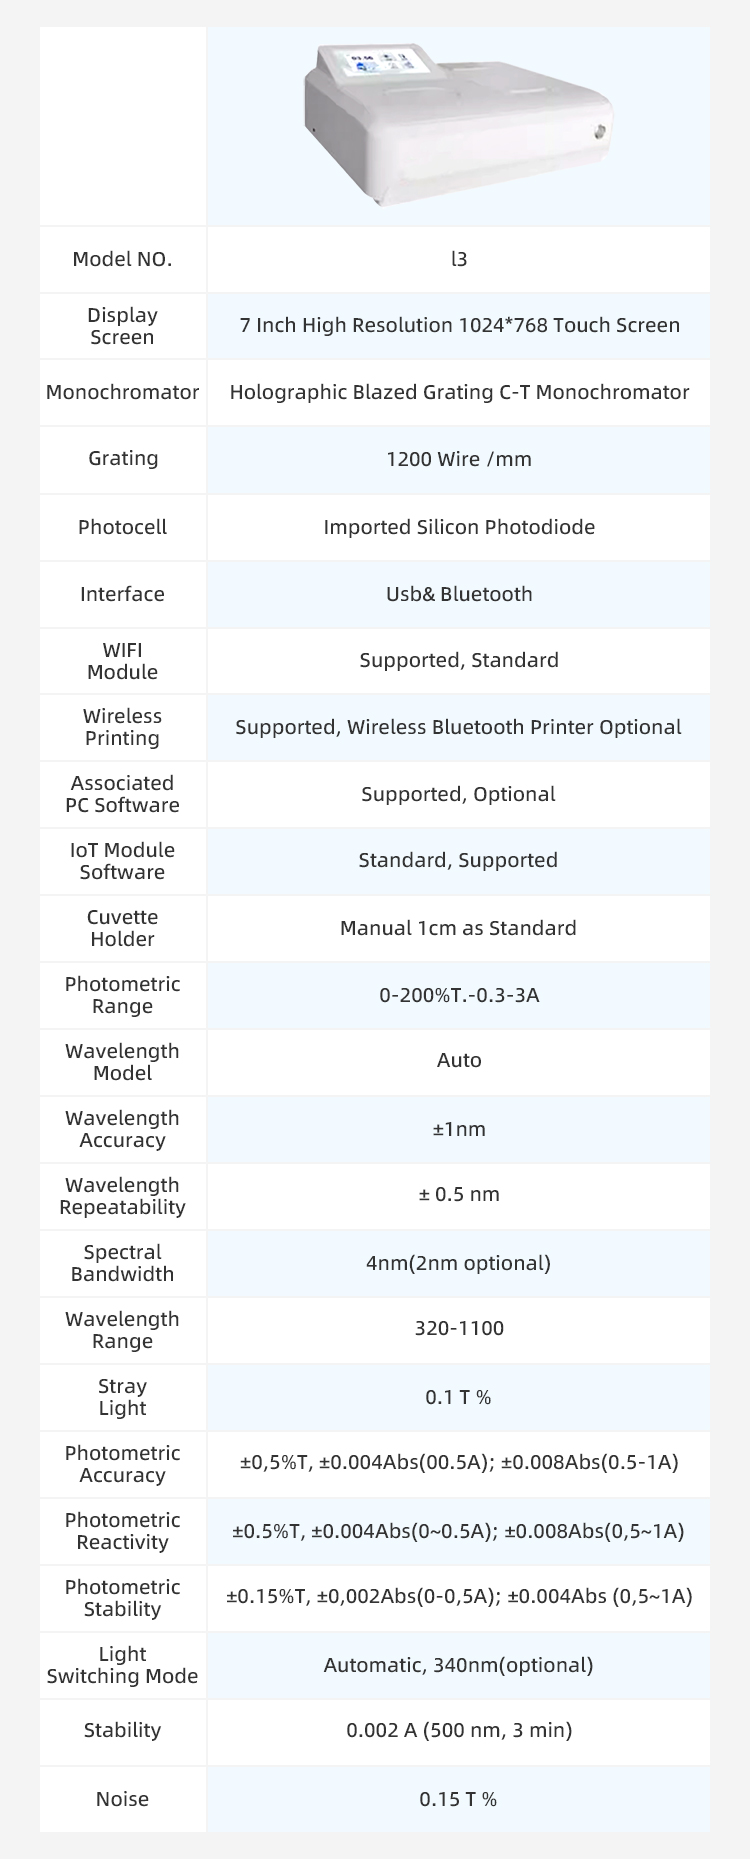Click the spectrophotometer product image
Viewport: 750px width, 1859px height.
point(458,124)
